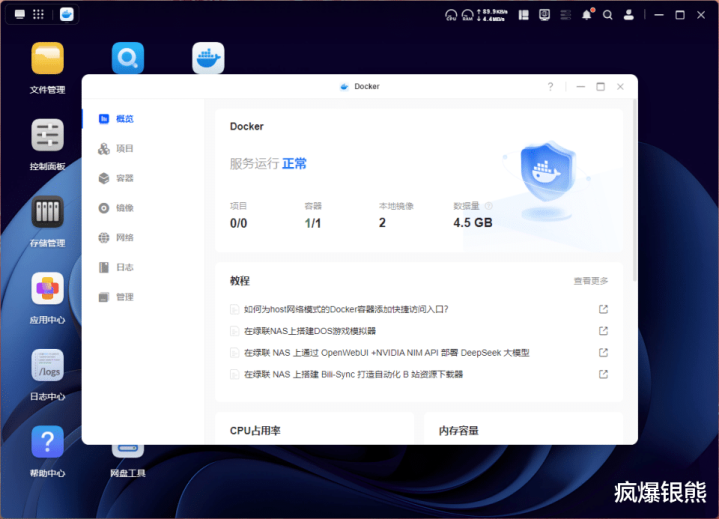The image size is (719, 519).
Task: Open Docker help via the question mark icon
Action: pyautogui.click(x=550, y=87)
